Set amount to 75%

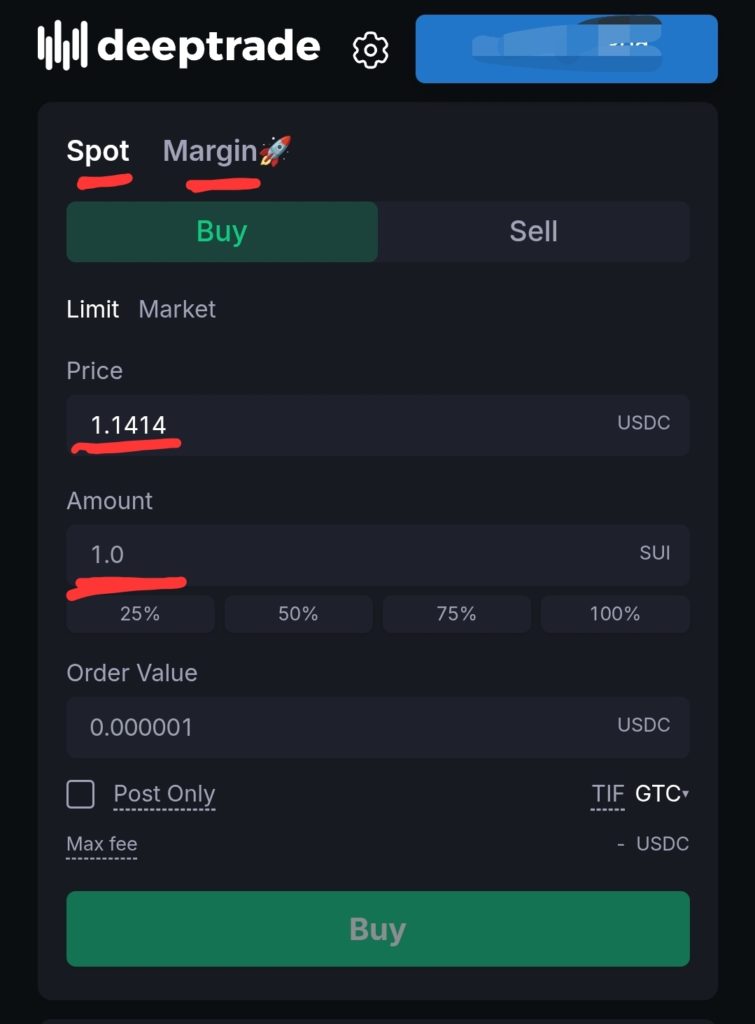click(456, 614)
